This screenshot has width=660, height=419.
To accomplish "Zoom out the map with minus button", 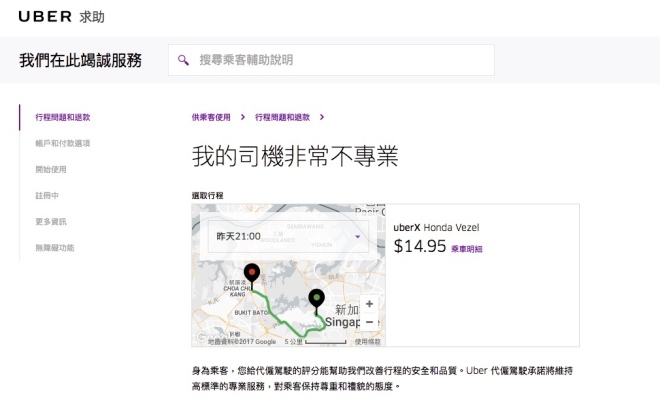I will point(369,322).
